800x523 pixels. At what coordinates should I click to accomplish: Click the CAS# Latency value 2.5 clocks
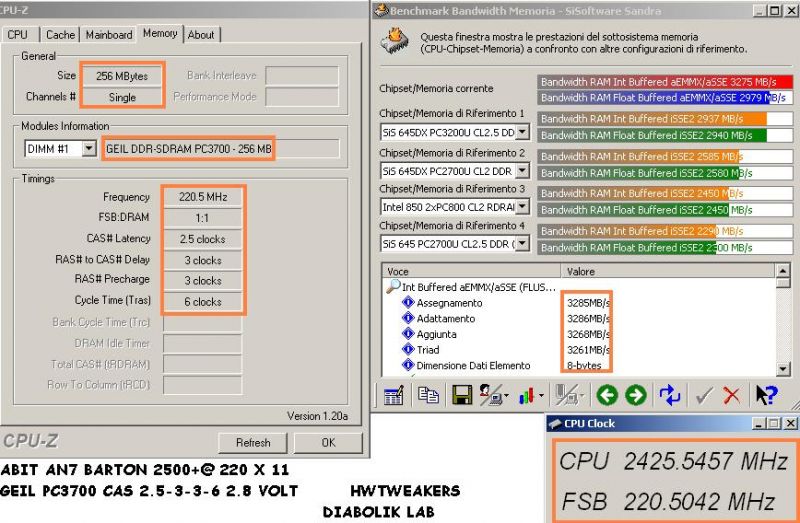click(x=203, y=239)
